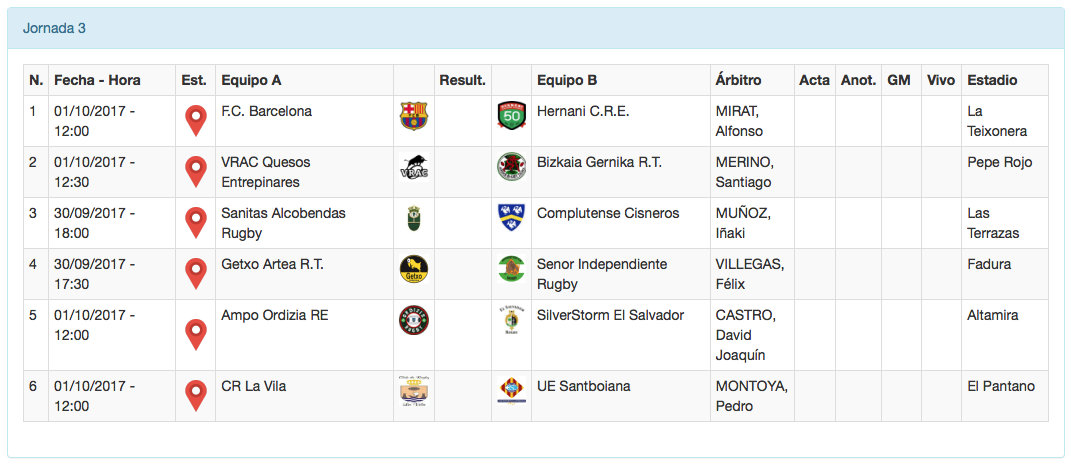The width and height of the screenshot is (1071, 464).
Task: Click the Bizkaia Gernika R.T. crest
Action: 511,167
